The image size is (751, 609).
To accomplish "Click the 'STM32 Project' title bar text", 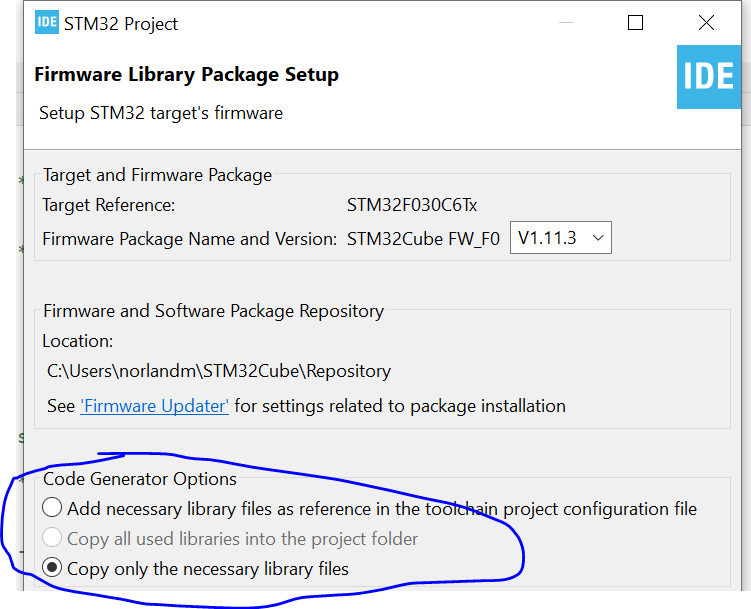I will [122, 24].
